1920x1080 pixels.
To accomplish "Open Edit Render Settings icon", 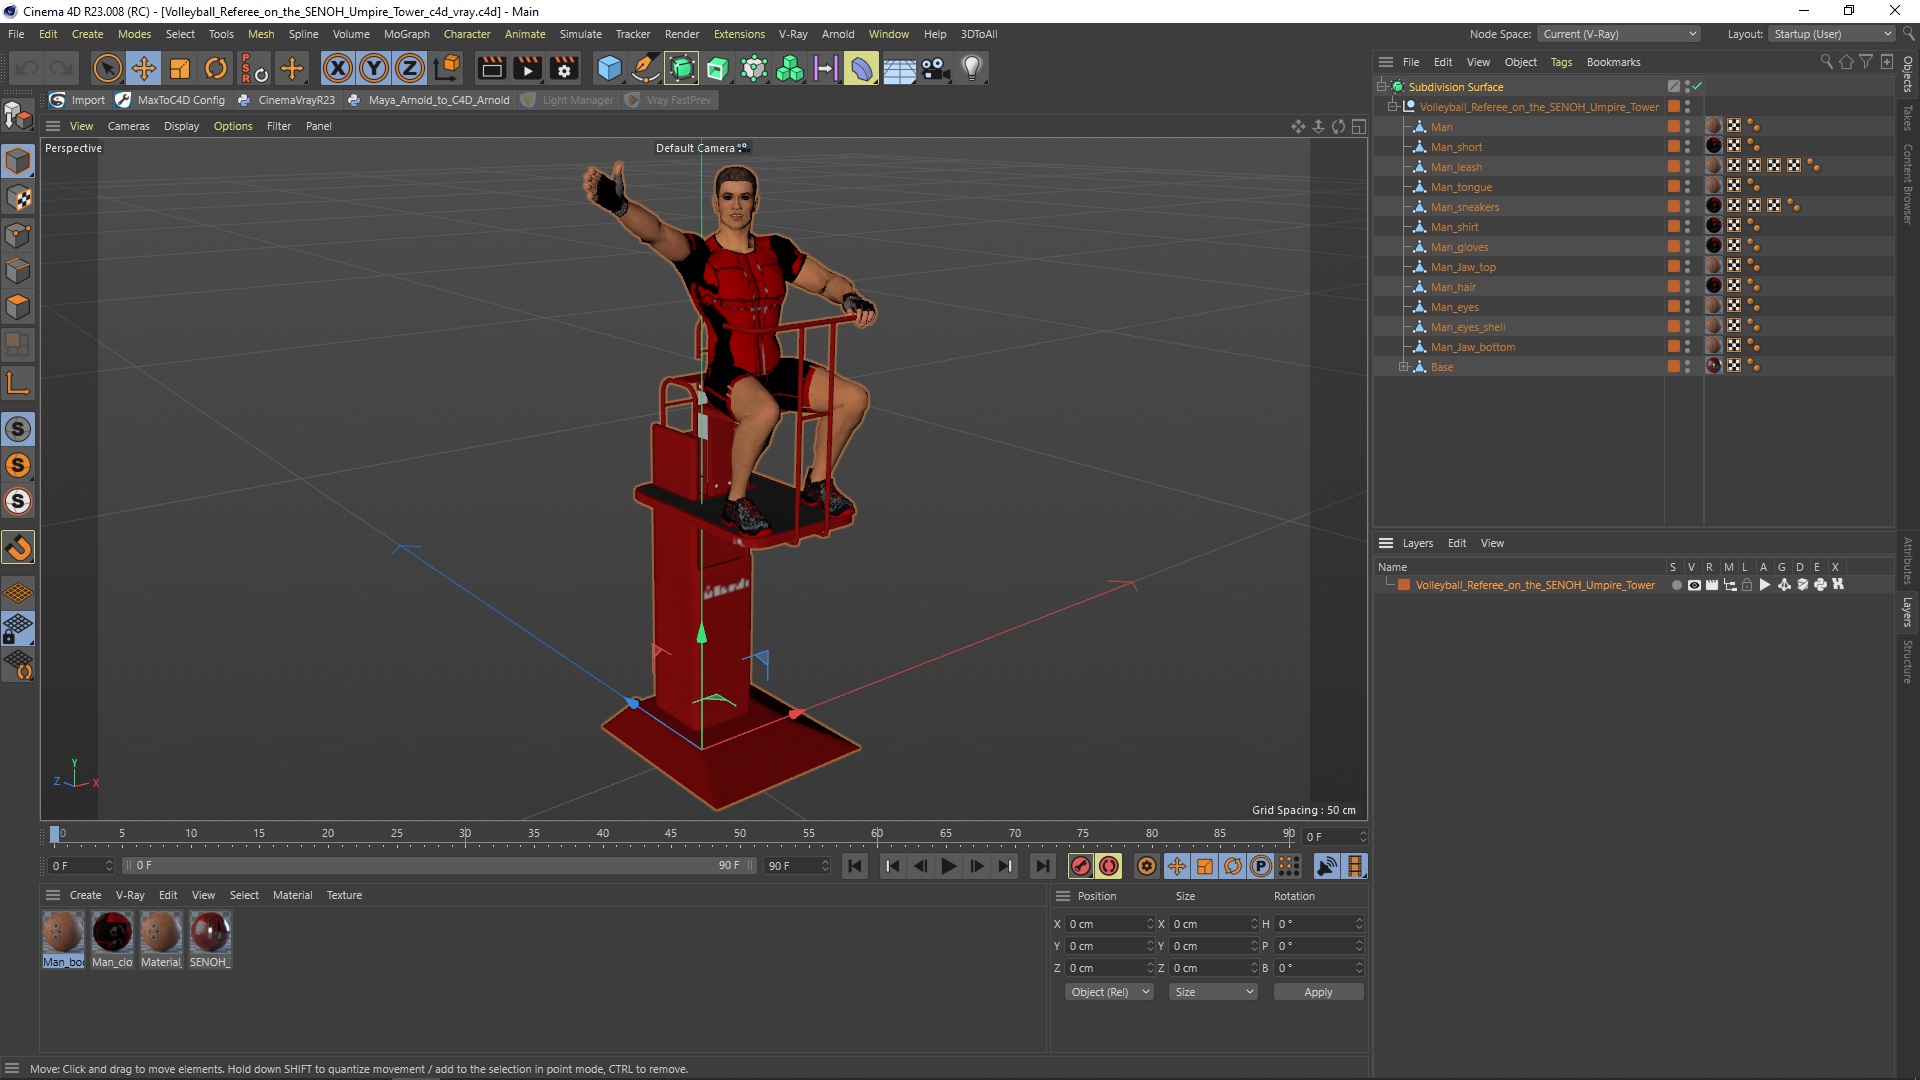I will click(564, 68).
